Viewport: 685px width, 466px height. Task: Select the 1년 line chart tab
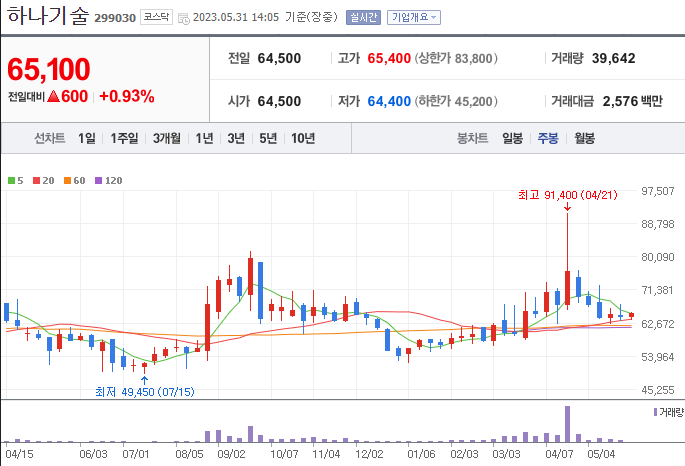(x=204, y=138)
